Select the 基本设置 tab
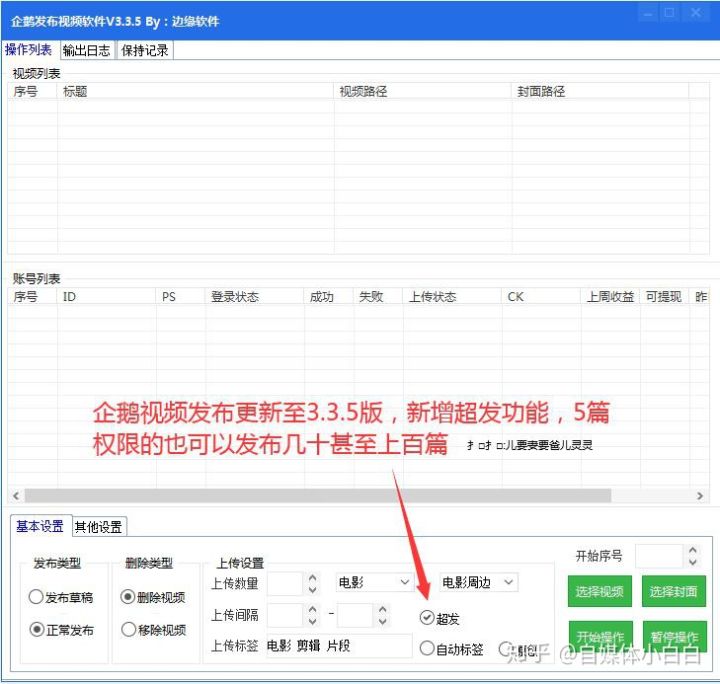 coord(40,526)
